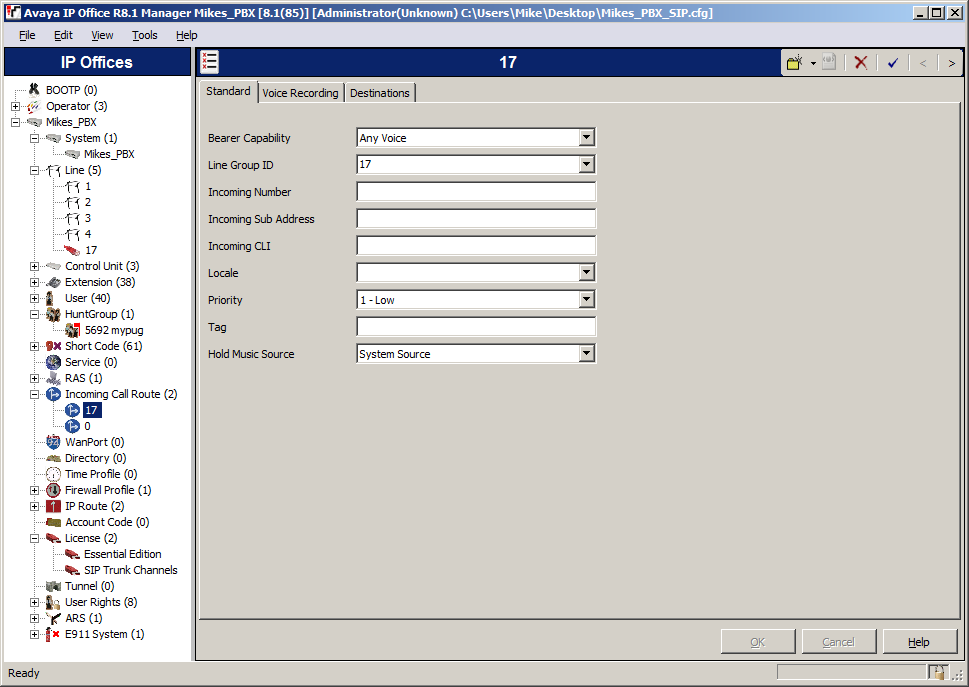Open the Edit menu

(x=63, y=35)
